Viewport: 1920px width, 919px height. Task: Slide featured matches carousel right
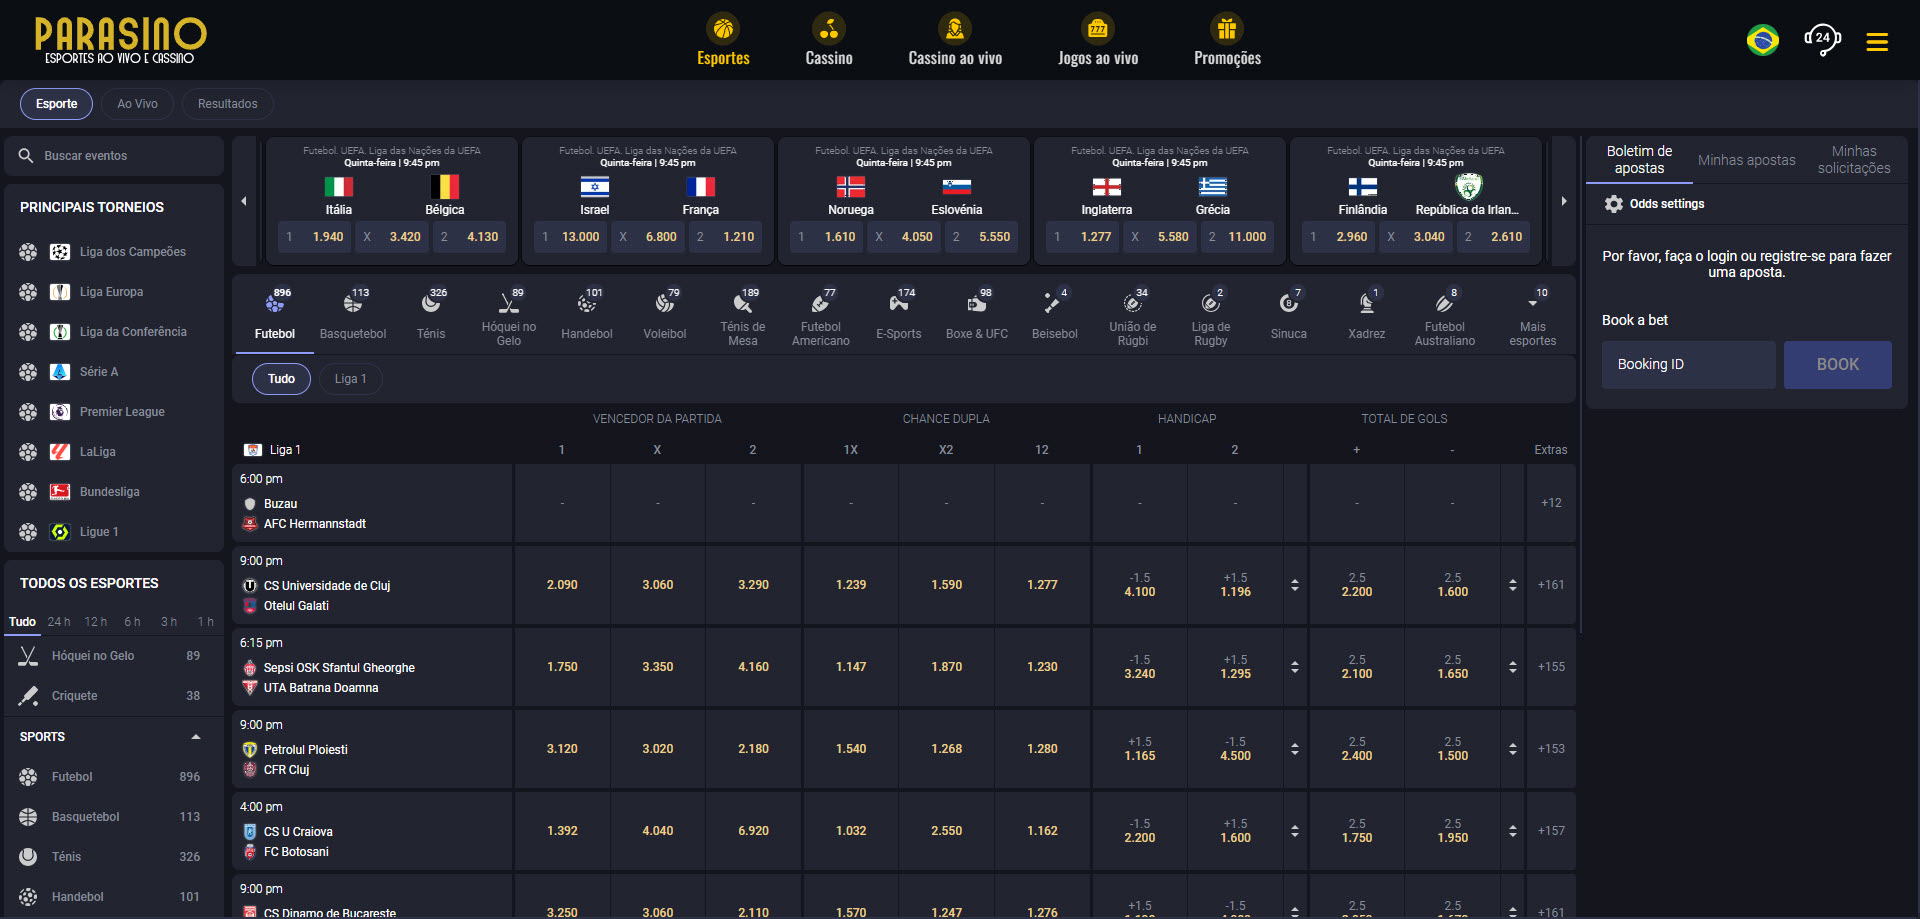tap(1564, 201)
